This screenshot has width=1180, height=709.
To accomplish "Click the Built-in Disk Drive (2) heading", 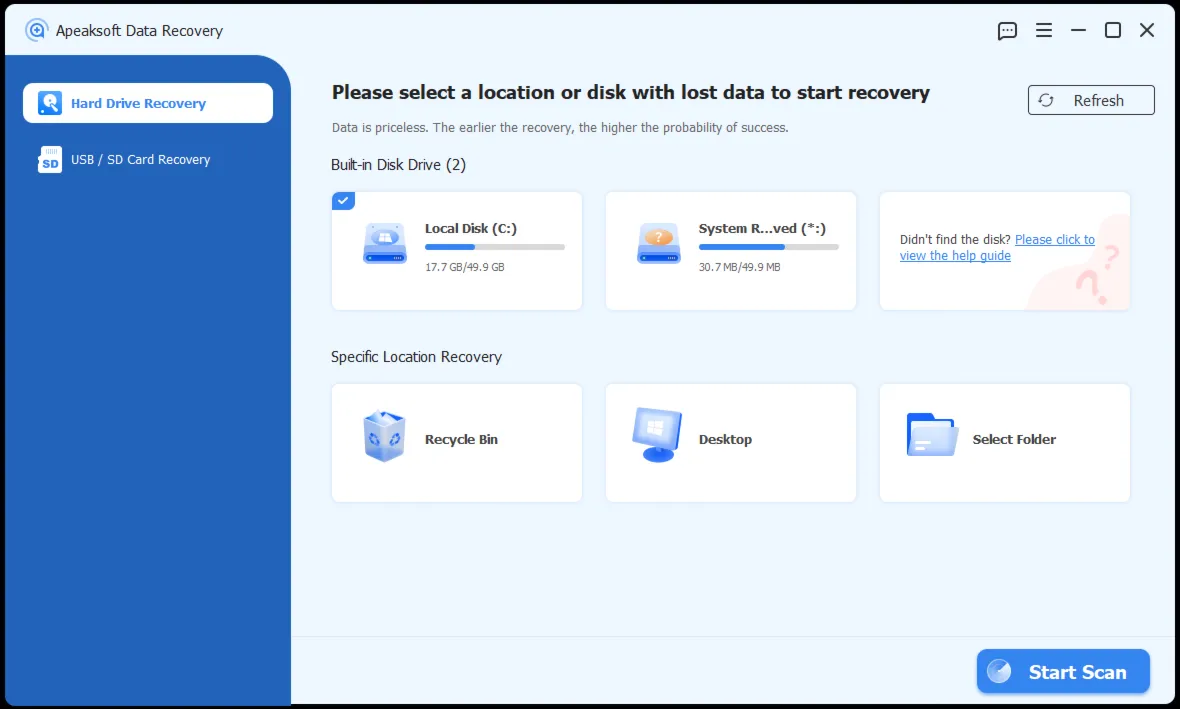I will [x=398, y=165].
